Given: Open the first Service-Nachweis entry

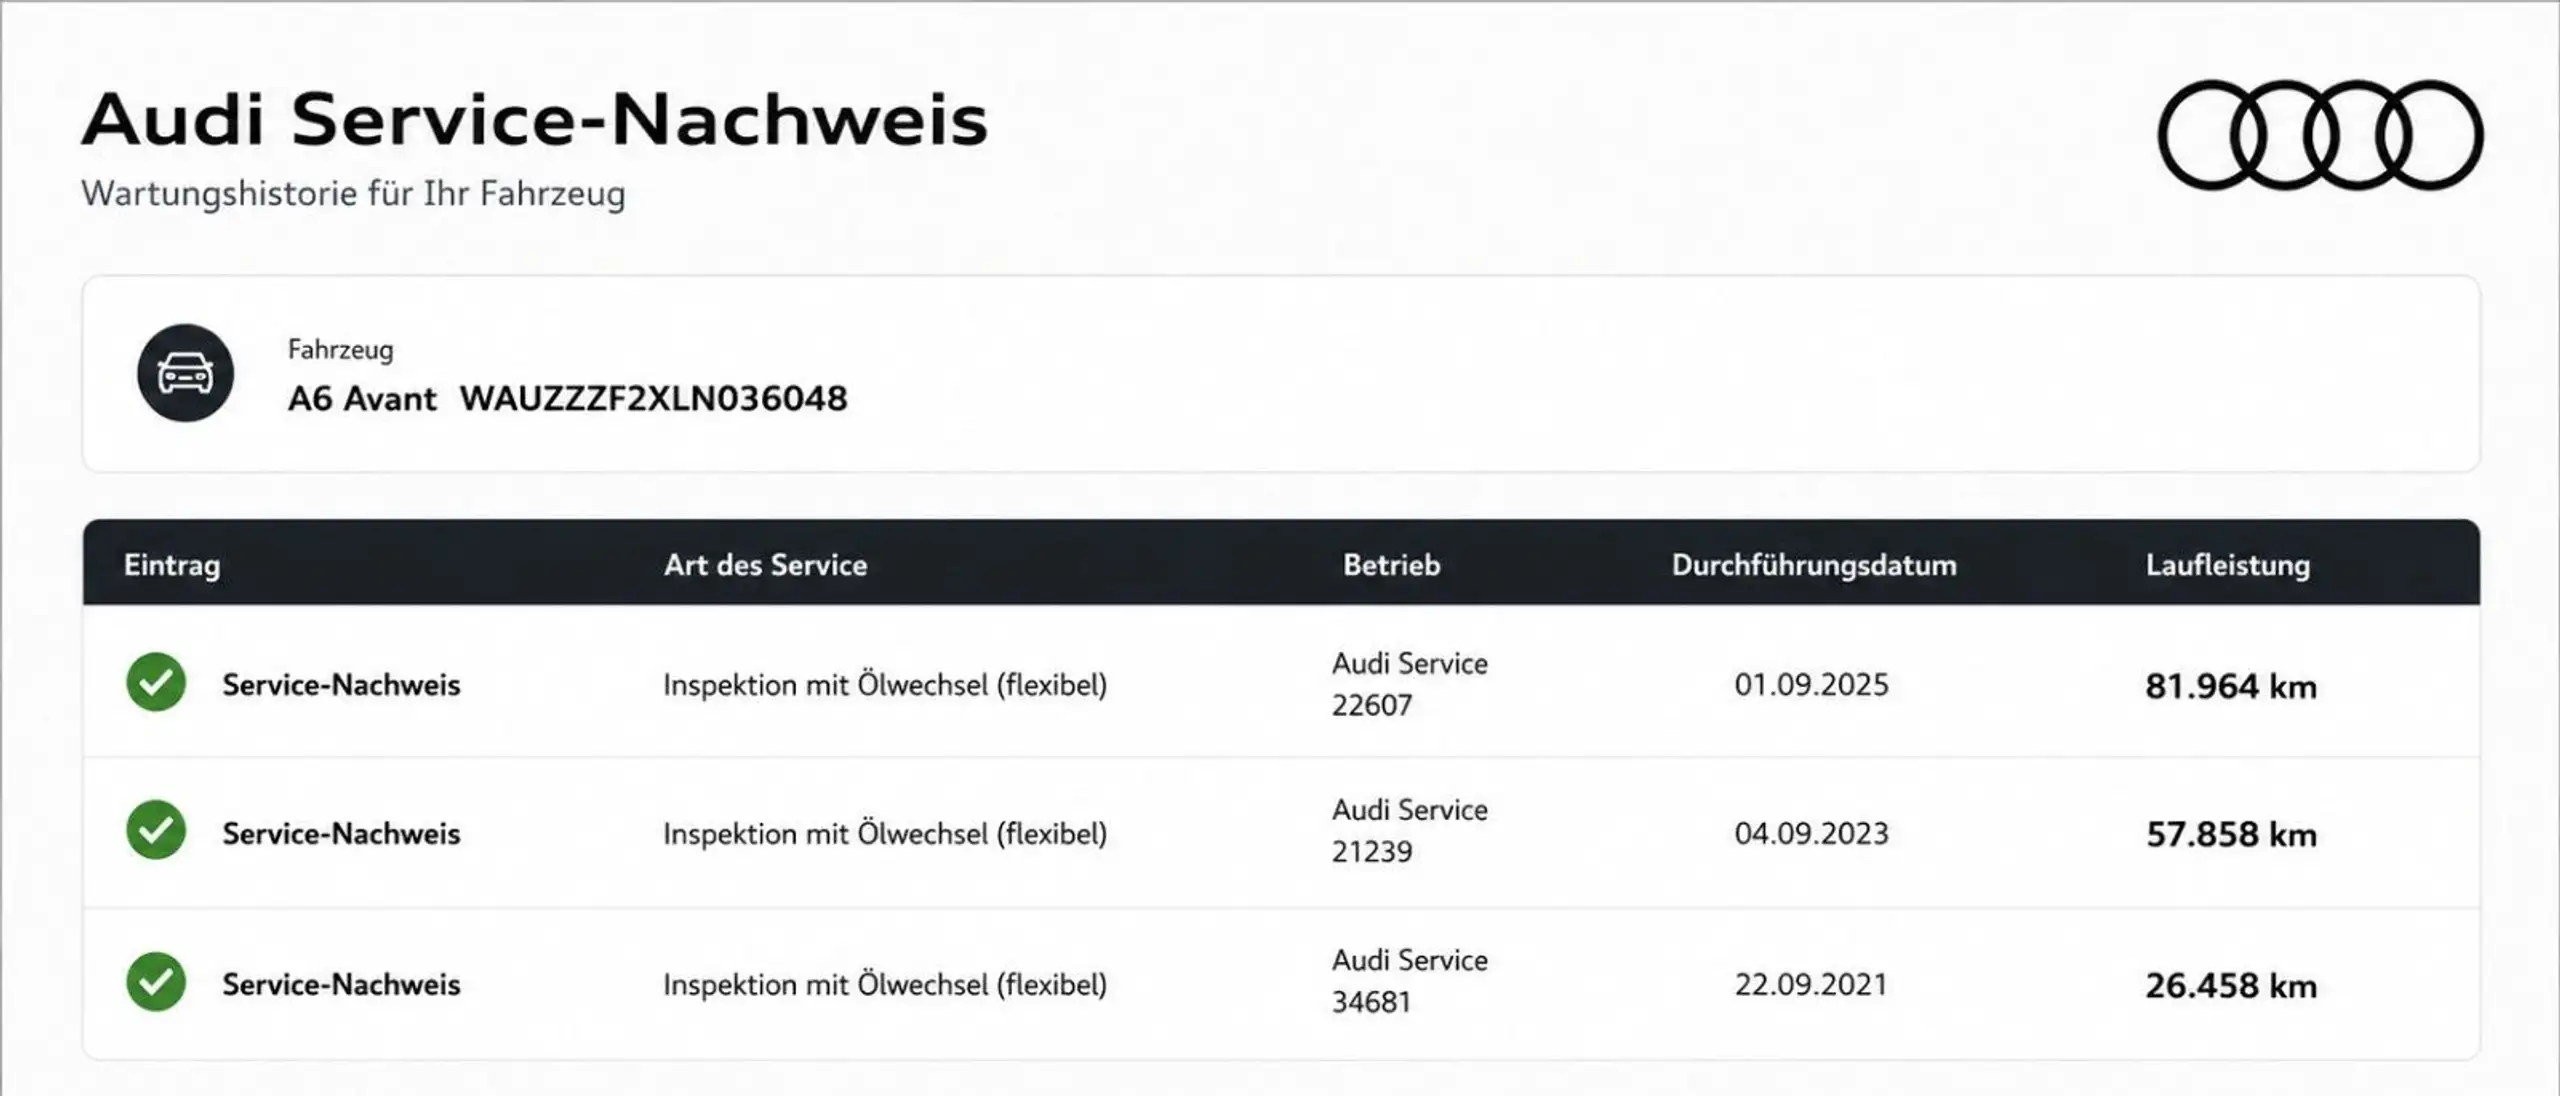Looking at the screenshot, I should click(342, 685).
